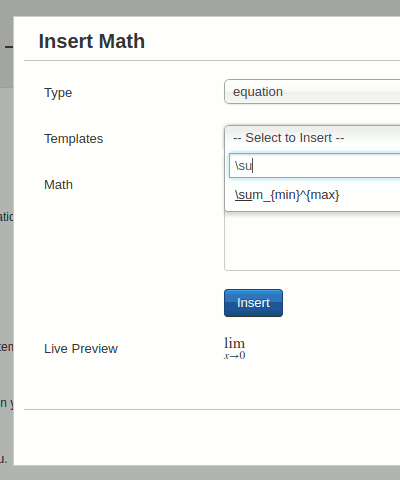Screen dimensions: 400x480
Task: Click the empty dialog footer below the divider
Action: pos(212,437)
